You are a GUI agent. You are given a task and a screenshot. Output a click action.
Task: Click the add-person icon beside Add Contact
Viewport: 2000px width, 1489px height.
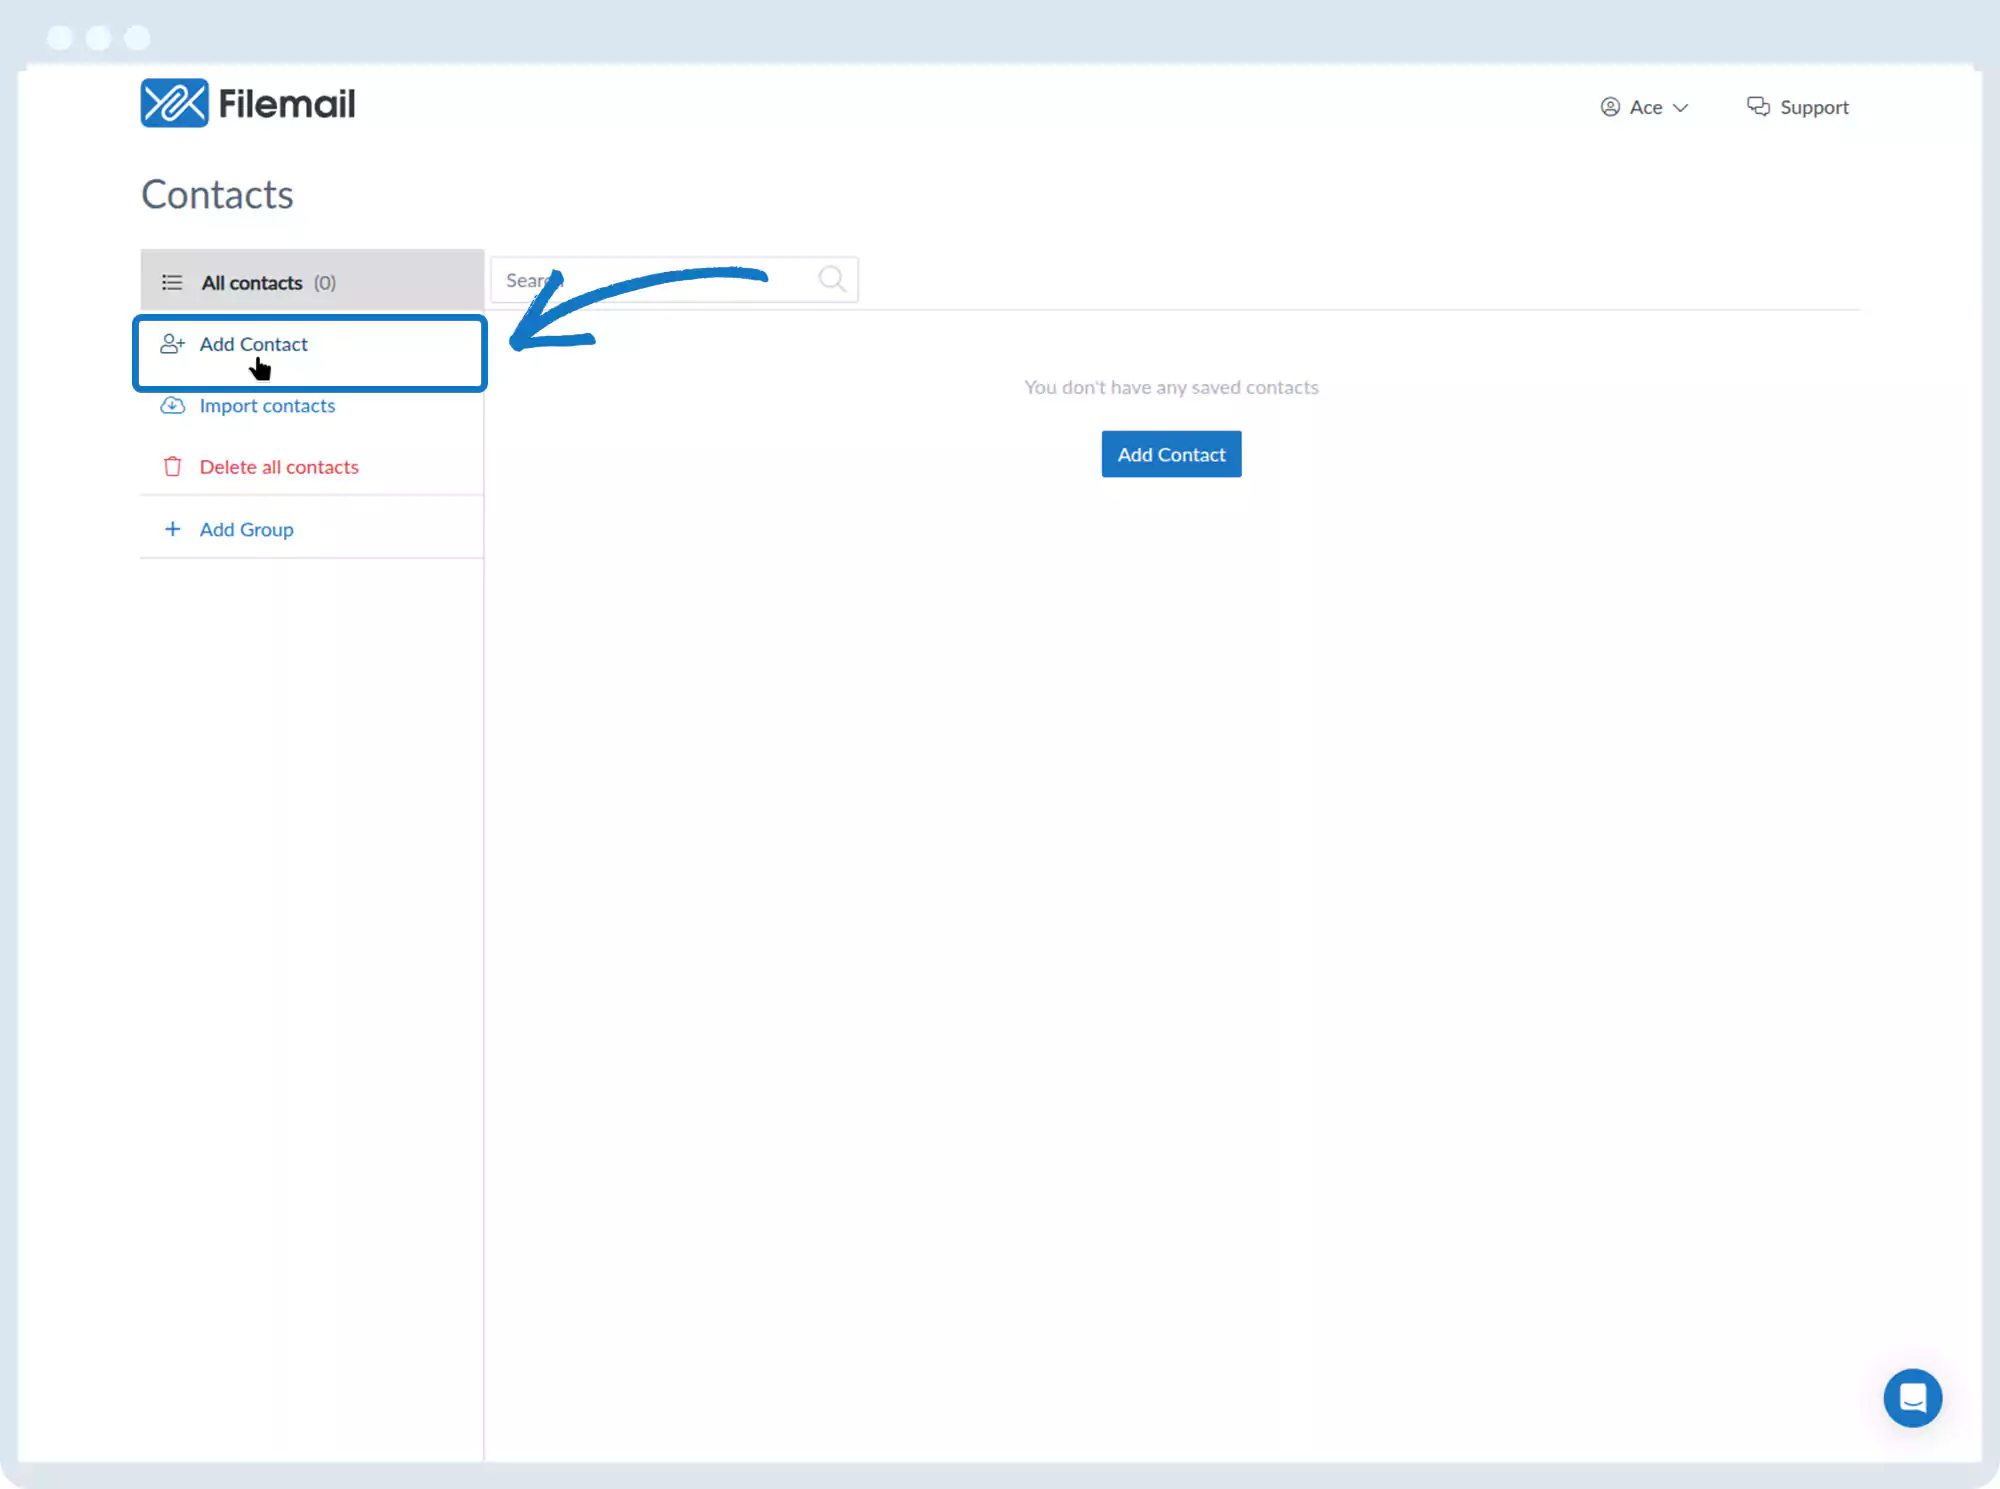(x=172, y=344)
